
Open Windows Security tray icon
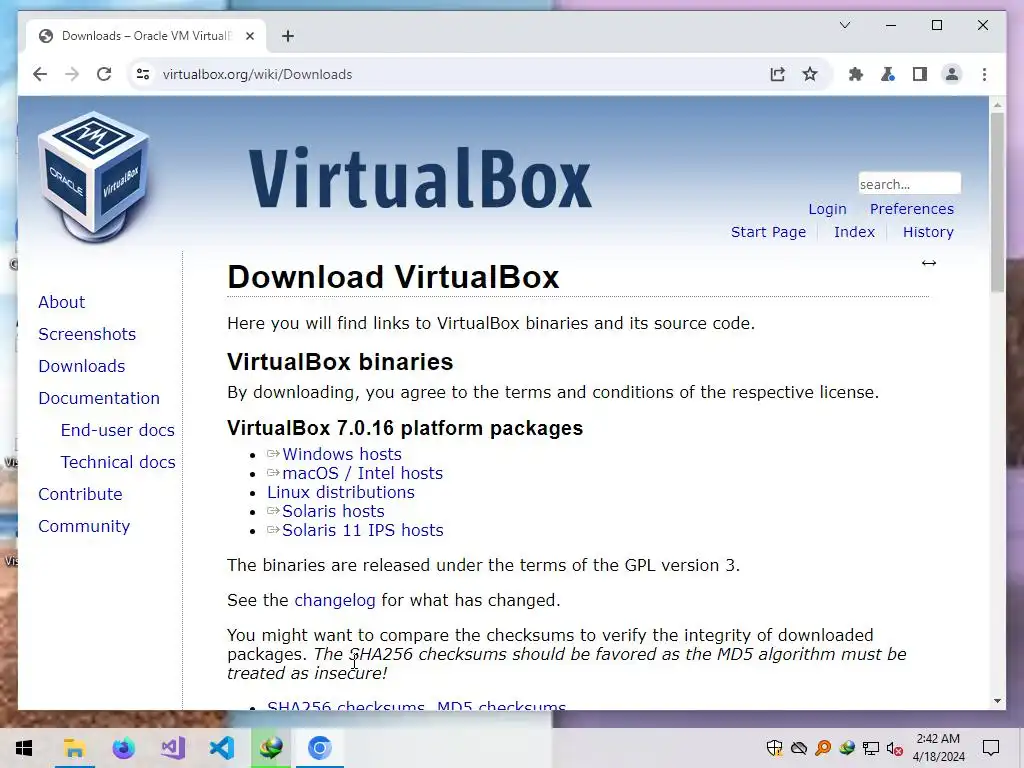pos(775,748)
